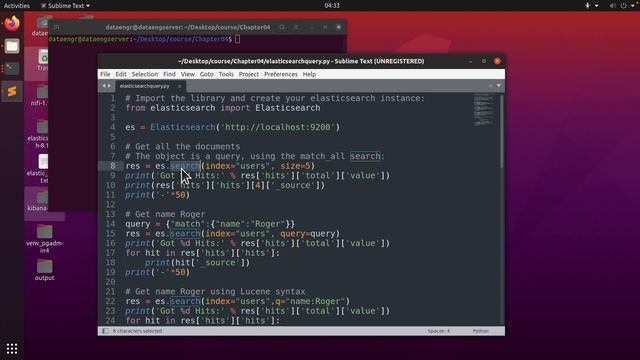
Task: Open the Spaces: 4 indentation selector
Action: point(439,331)
